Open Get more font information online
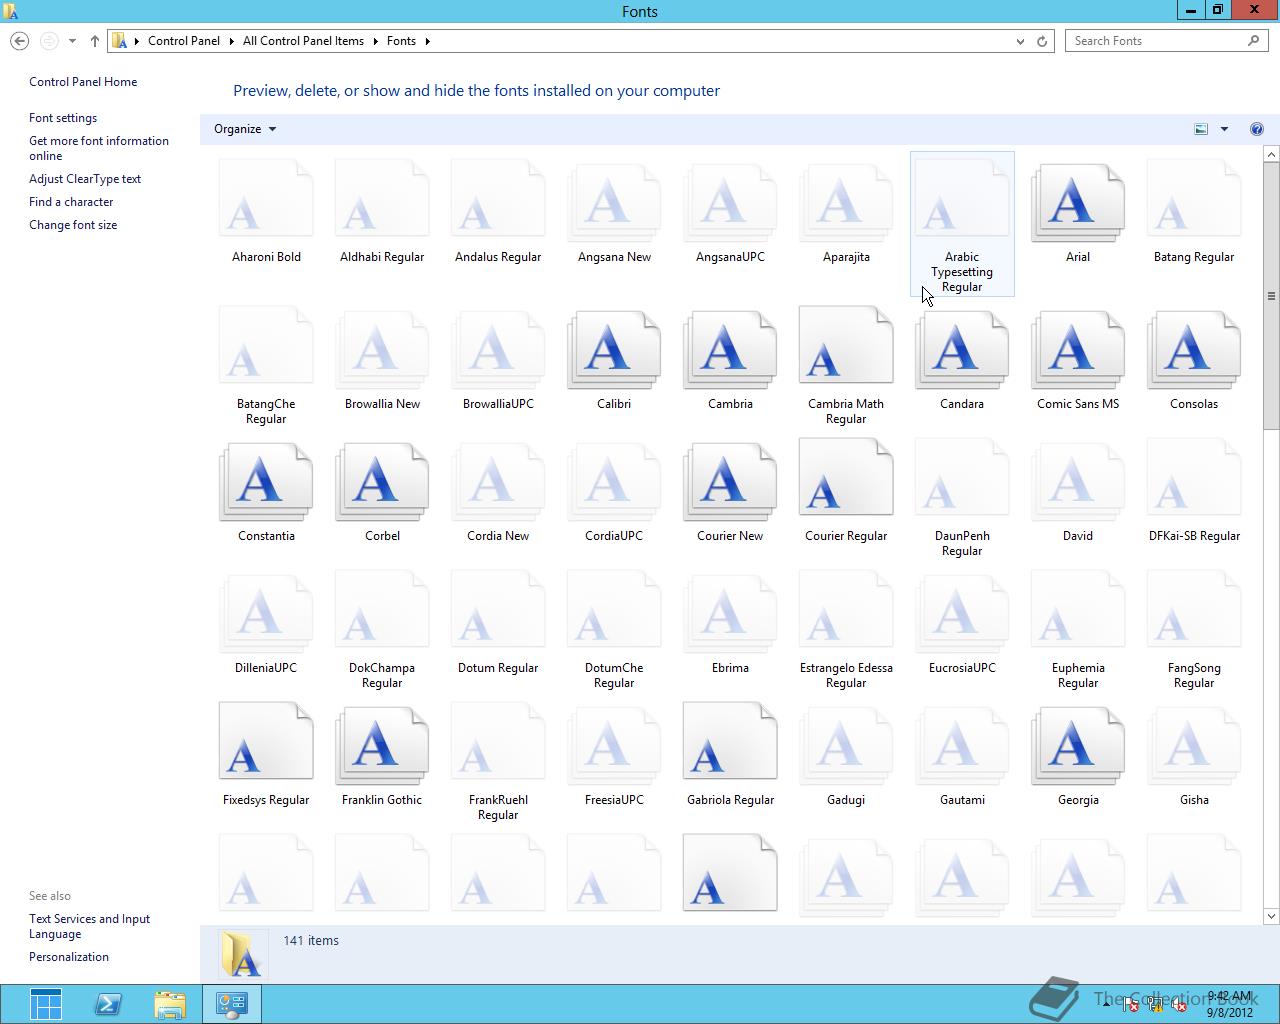The width and height of the screenshot is (1280, 1024). coord(99,148)
